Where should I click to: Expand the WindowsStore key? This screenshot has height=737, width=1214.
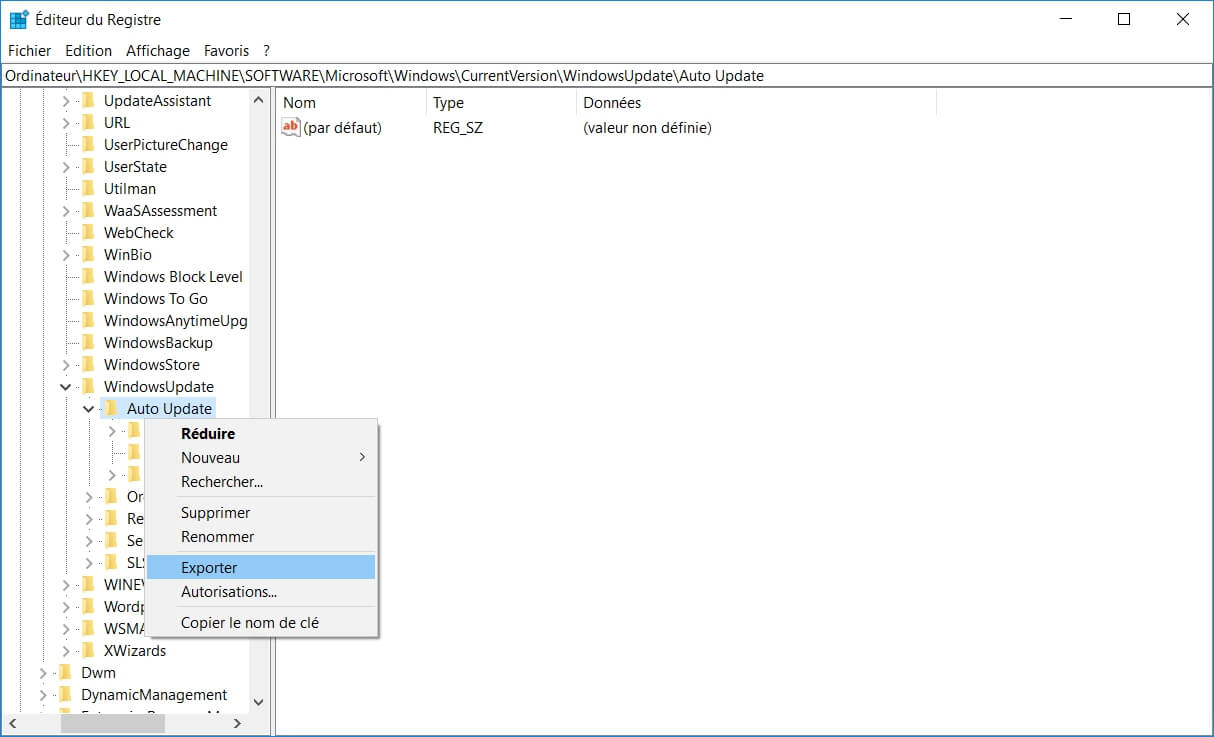click(66, 364)
